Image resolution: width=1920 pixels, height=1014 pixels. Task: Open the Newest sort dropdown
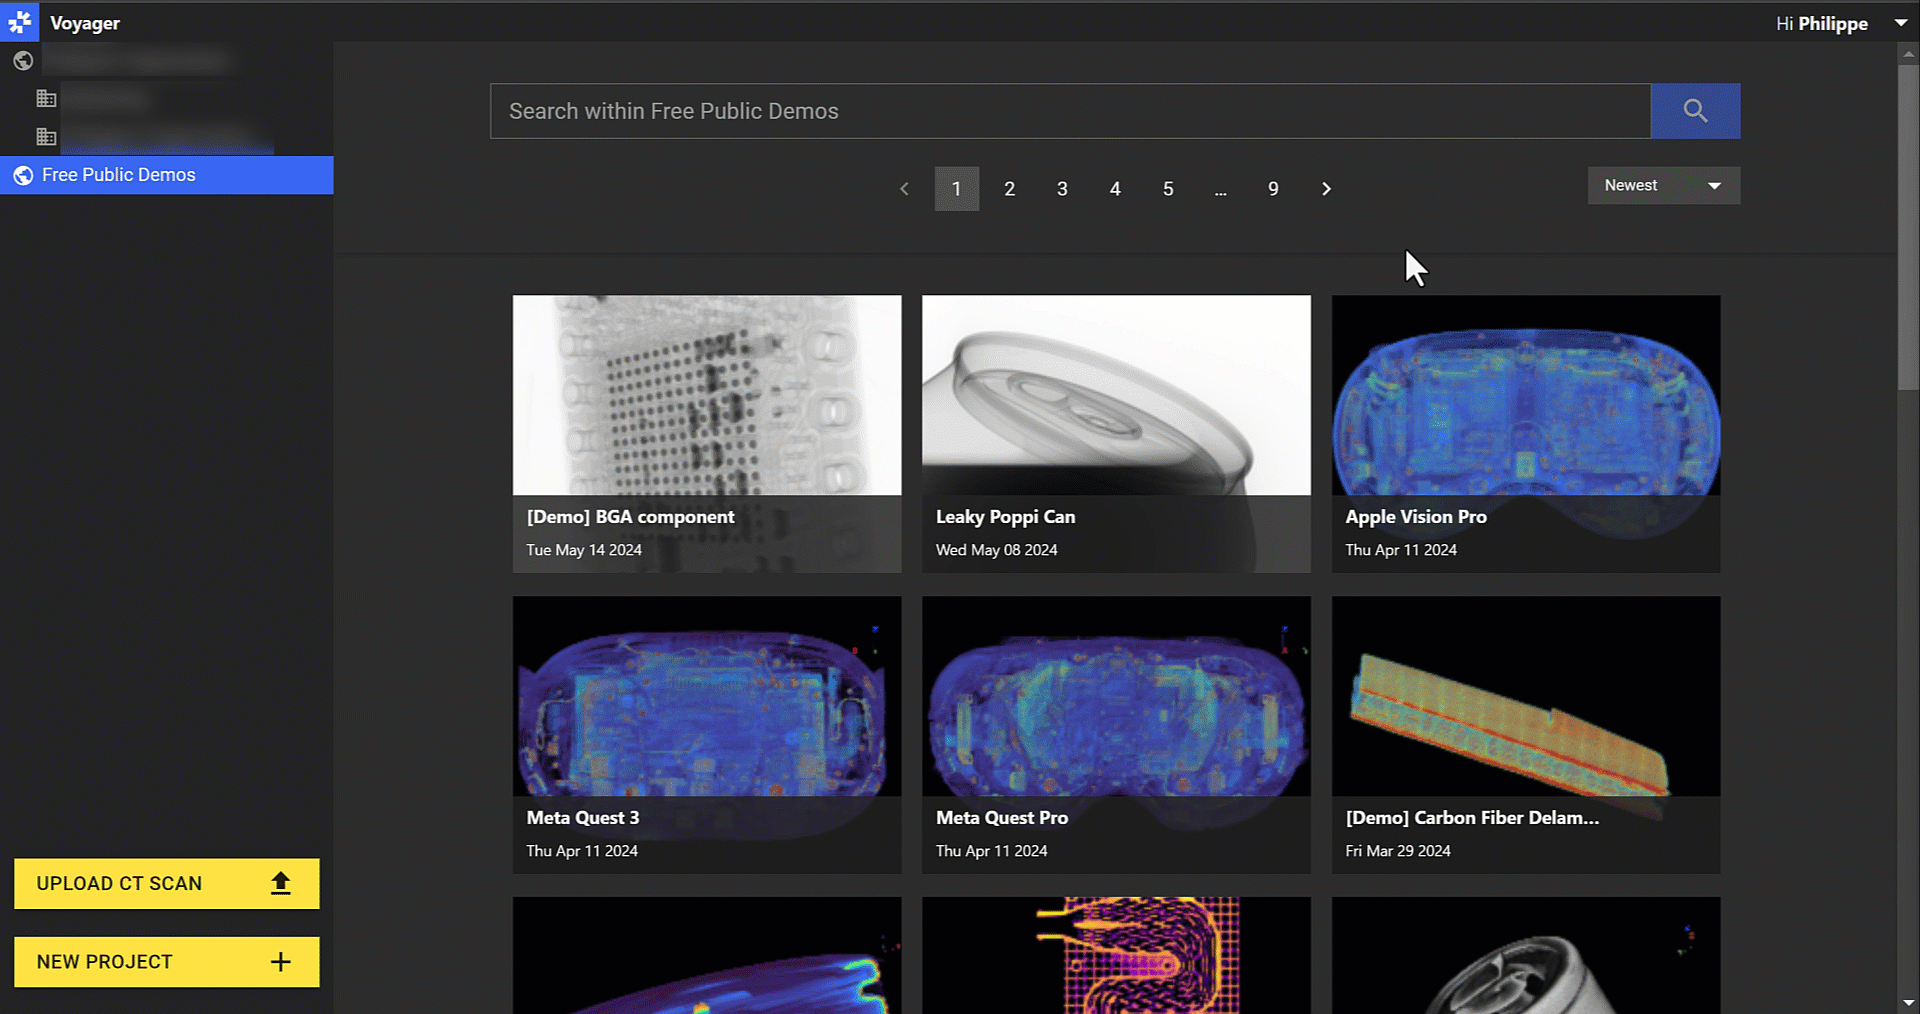tap(1663, 186)
